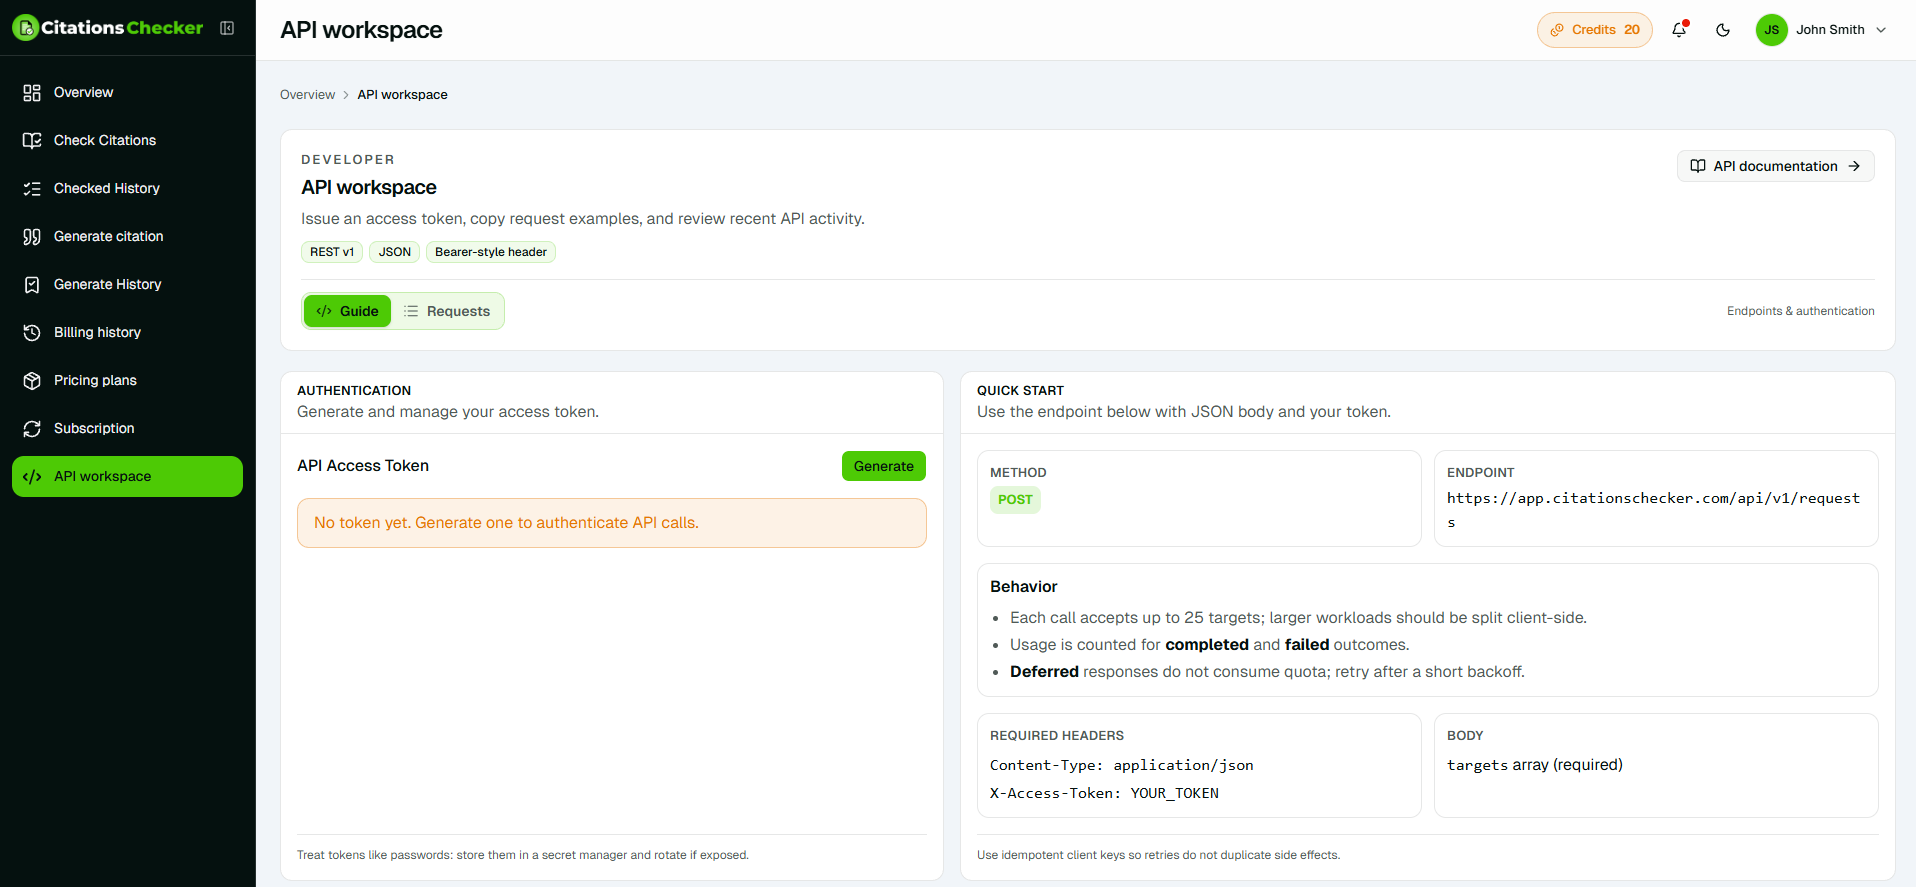This screenshot has width=1916, height=887.
Task: Click the Billing history clock icon
Action: coord(32,333)
